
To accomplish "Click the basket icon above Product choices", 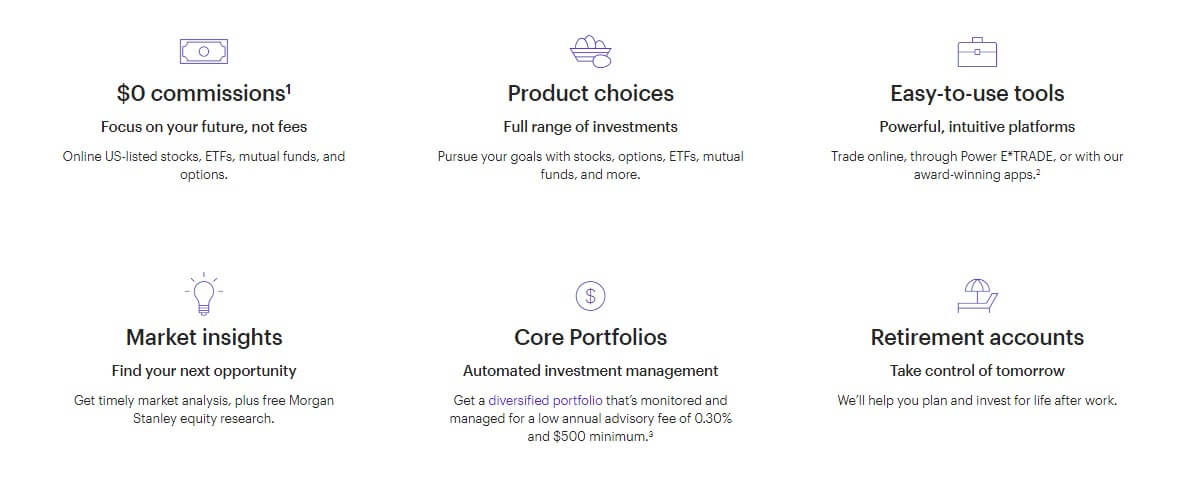I will coord(590,51).
